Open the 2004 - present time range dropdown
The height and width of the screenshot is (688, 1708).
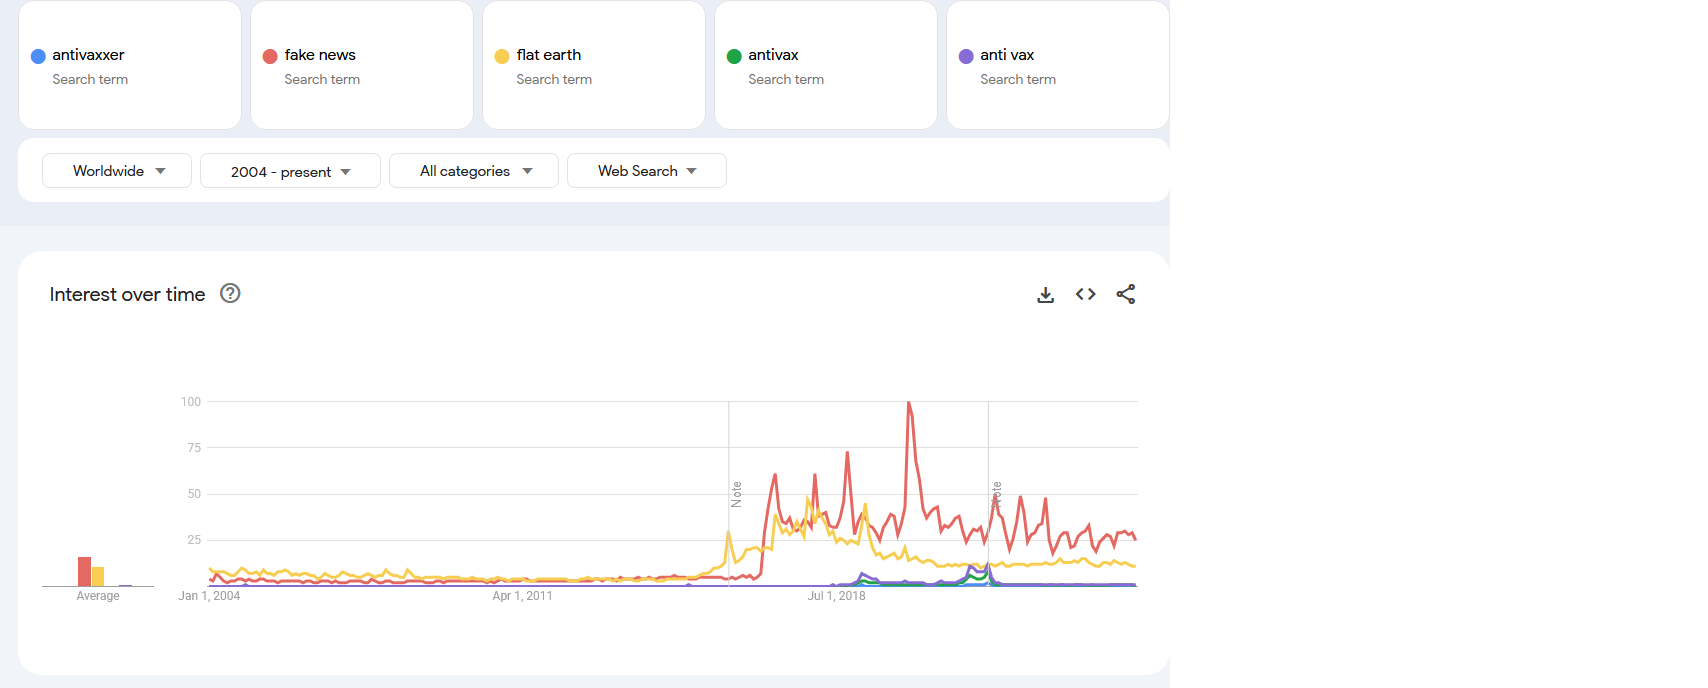290,171
